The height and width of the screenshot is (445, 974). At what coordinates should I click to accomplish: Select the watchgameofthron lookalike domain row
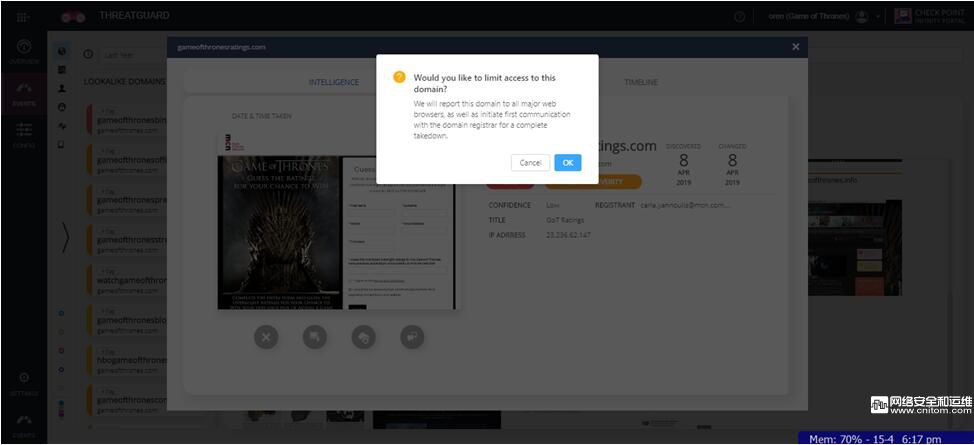tap(127, 281)
